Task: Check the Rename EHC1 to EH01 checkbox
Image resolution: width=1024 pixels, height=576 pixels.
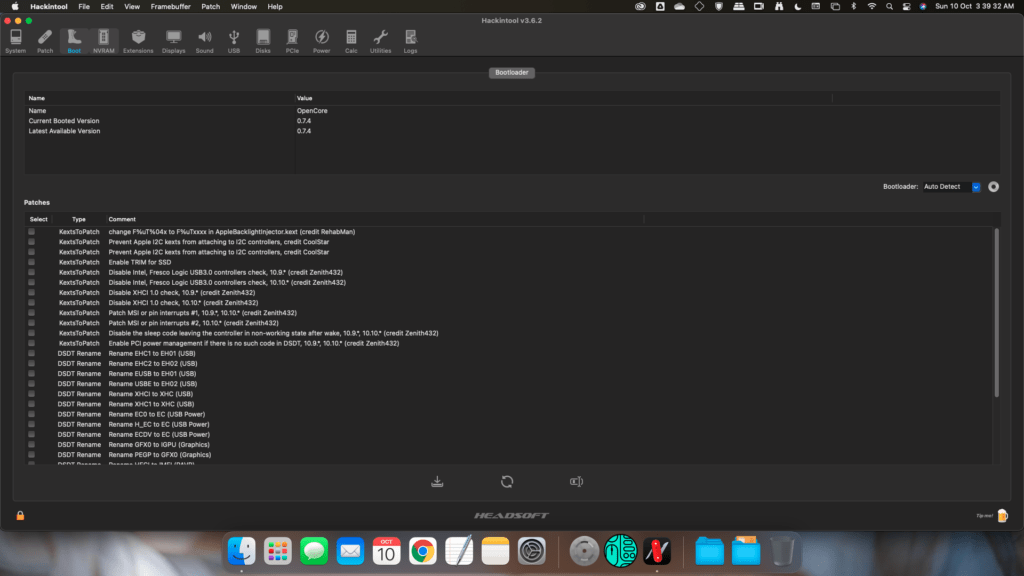Action: [x=31, y=353]
